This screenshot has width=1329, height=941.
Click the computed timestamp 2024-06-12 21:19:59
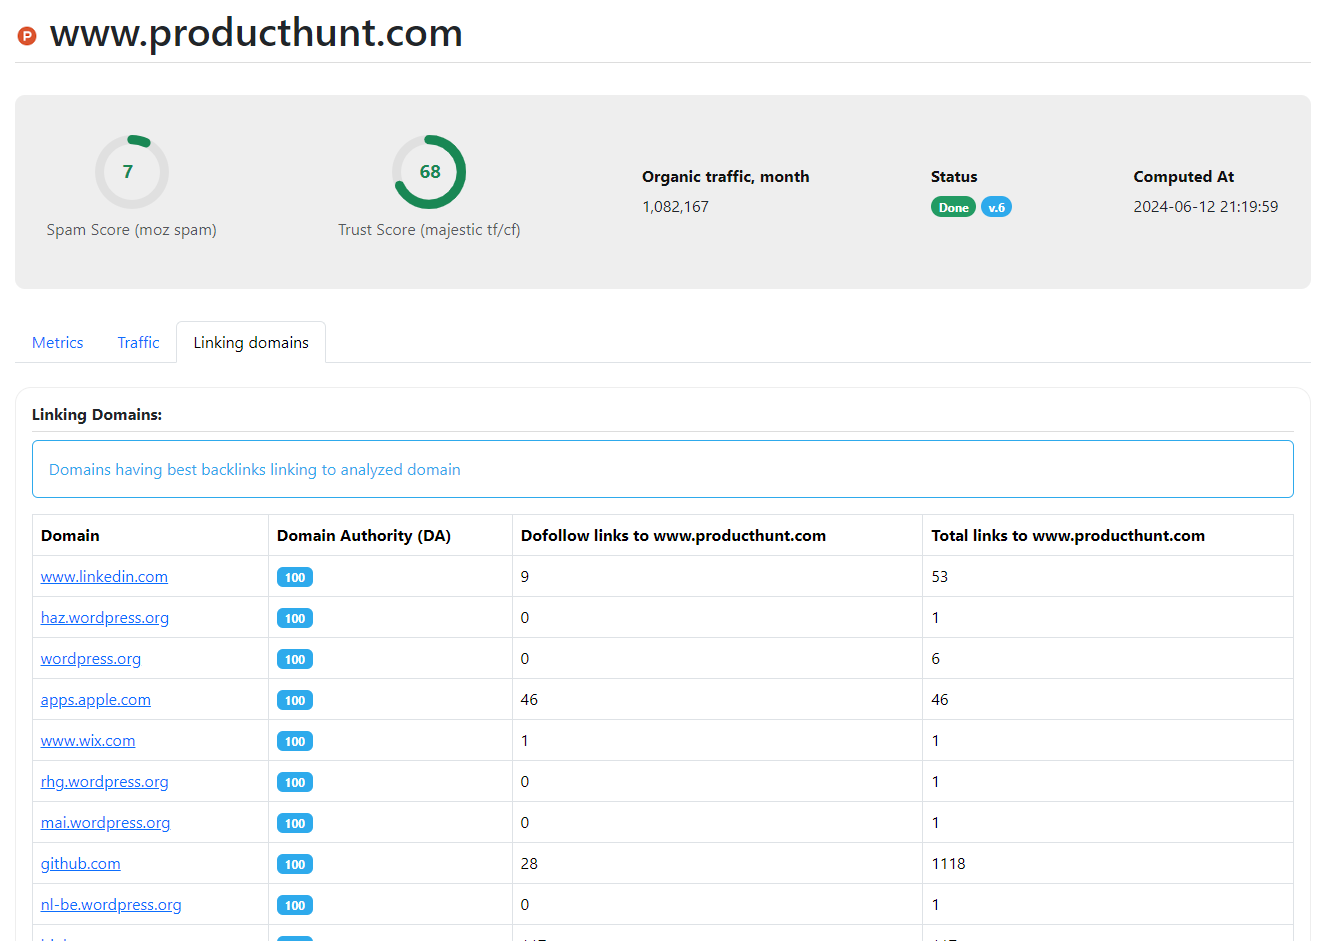click(x=1205, y=207)
